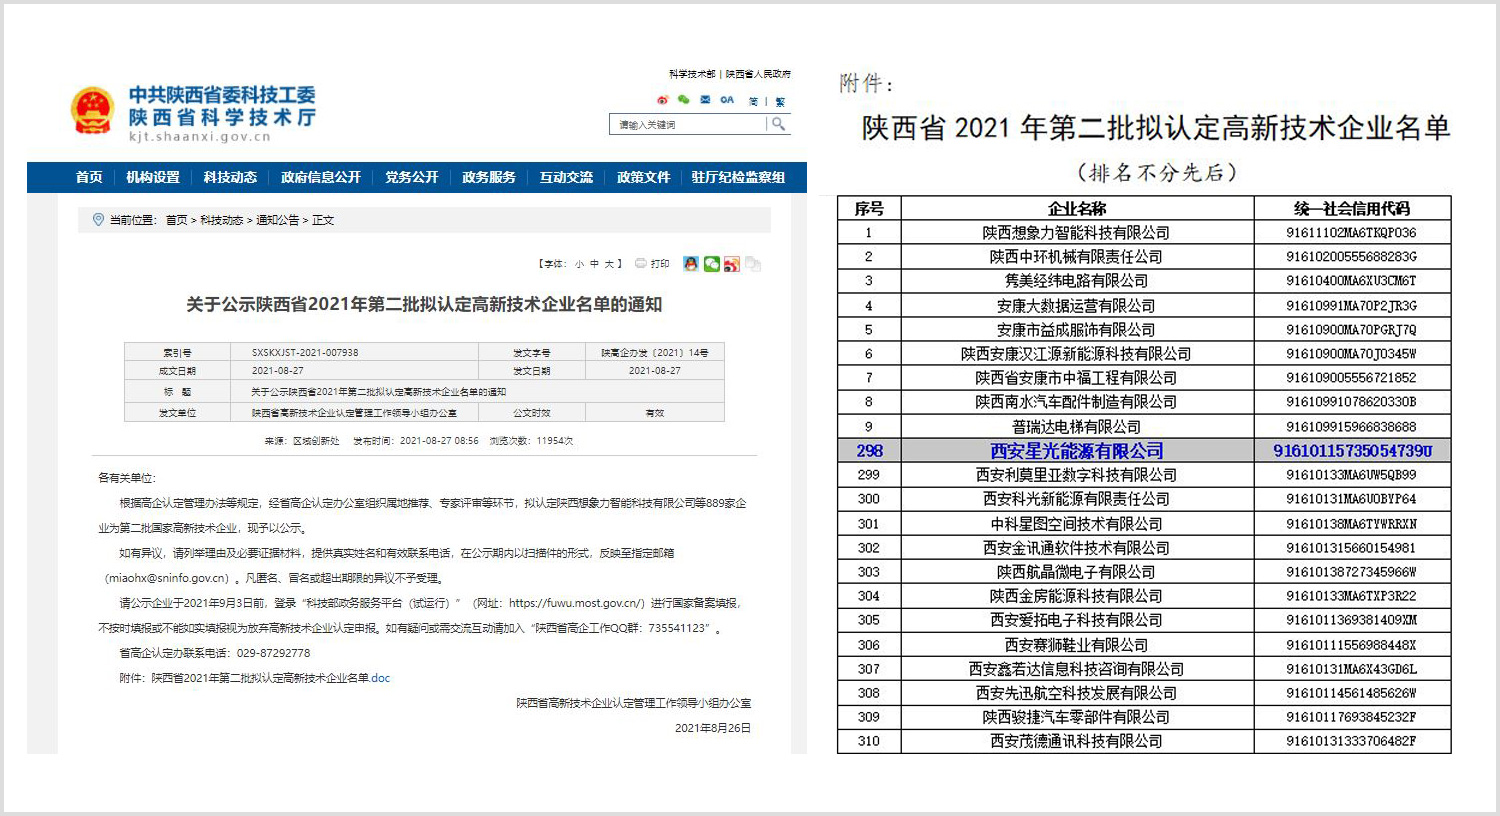Open the WeChat icon beside the header mail icon
Image resolution: width=1500 pixels, height=816 pixels.
pos(683,100)
